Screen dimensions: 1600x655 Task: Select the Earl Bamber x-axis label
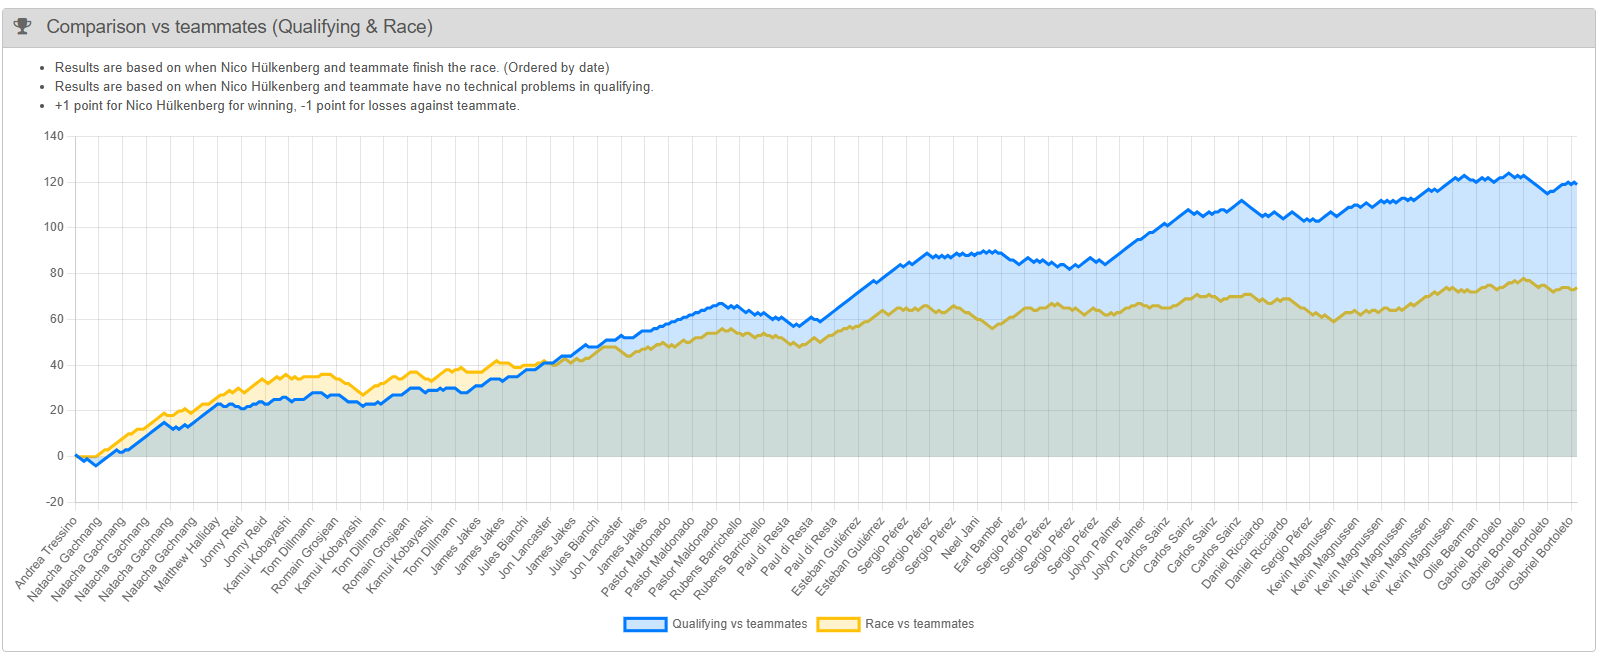click(979, 544)
